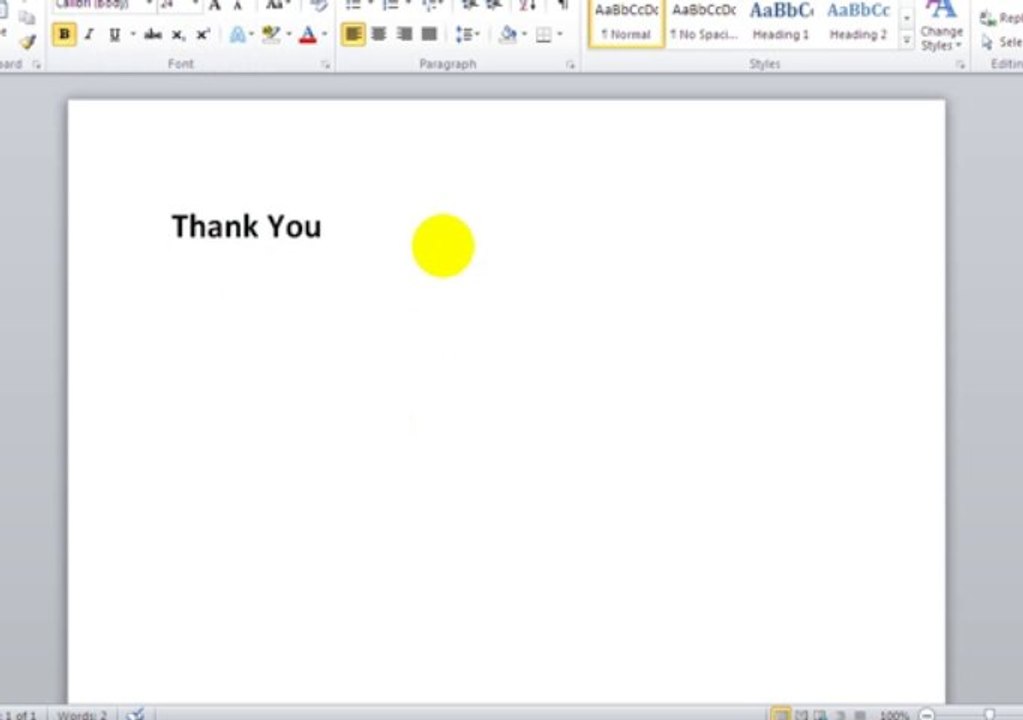Apply Text Highlight Color marker icon
1023x720 pixels.
coord(271,35)
